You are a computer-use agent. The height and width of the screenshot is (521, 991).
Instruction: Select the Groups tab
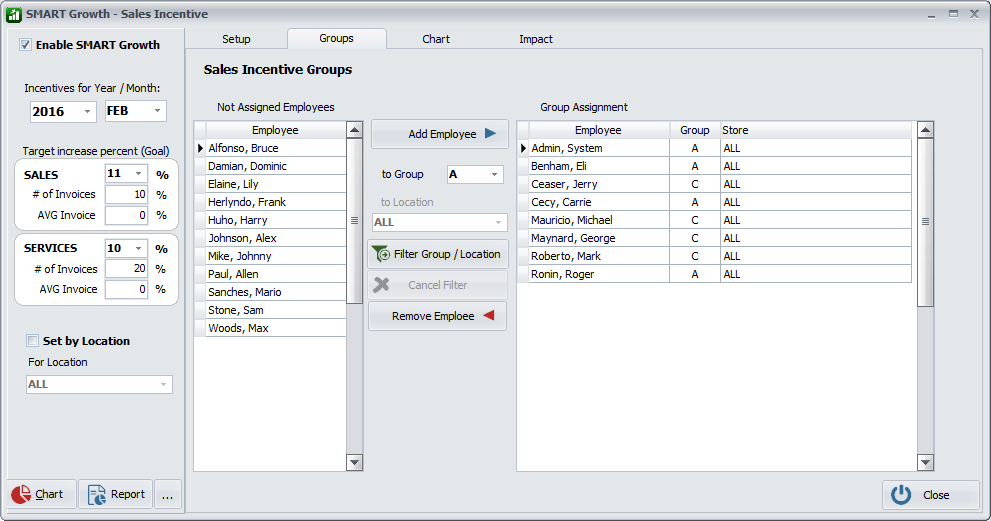[x=336, y=39]
